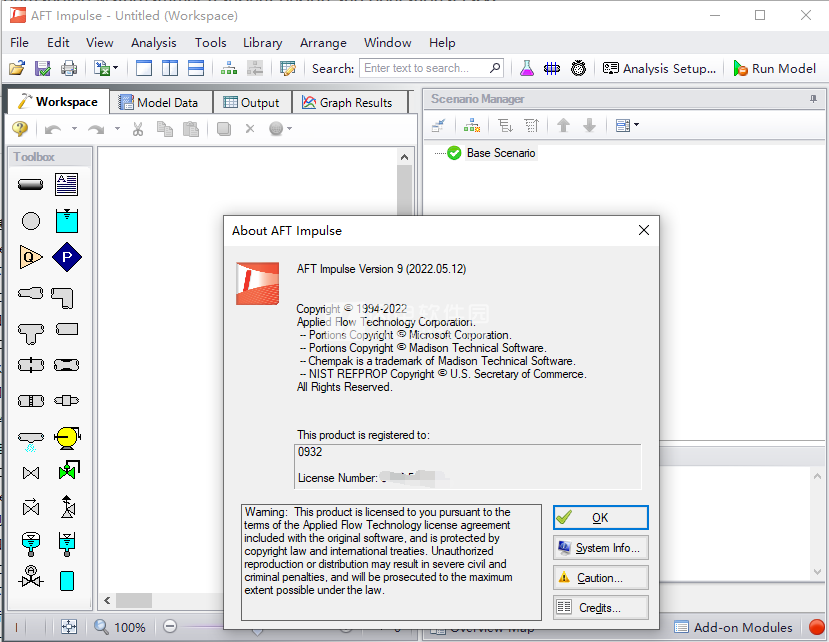Select Base Scenario in Scenario Manager
The height and width of the screenshot is (642, 829).
coord(501,153)
